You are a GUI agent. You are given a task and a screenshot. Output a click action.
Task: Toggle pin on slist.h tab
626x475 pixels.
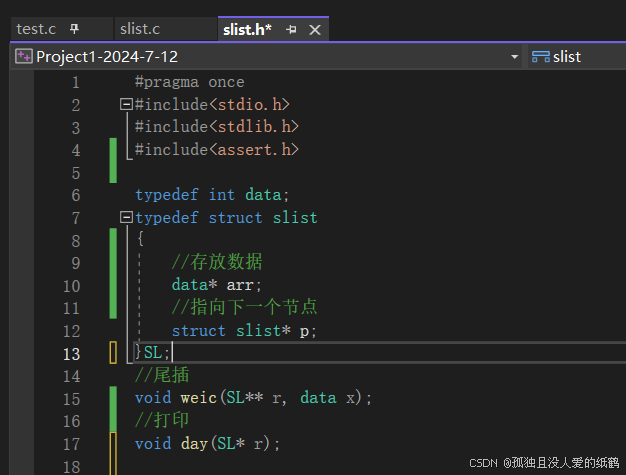(x=291, y=30)
